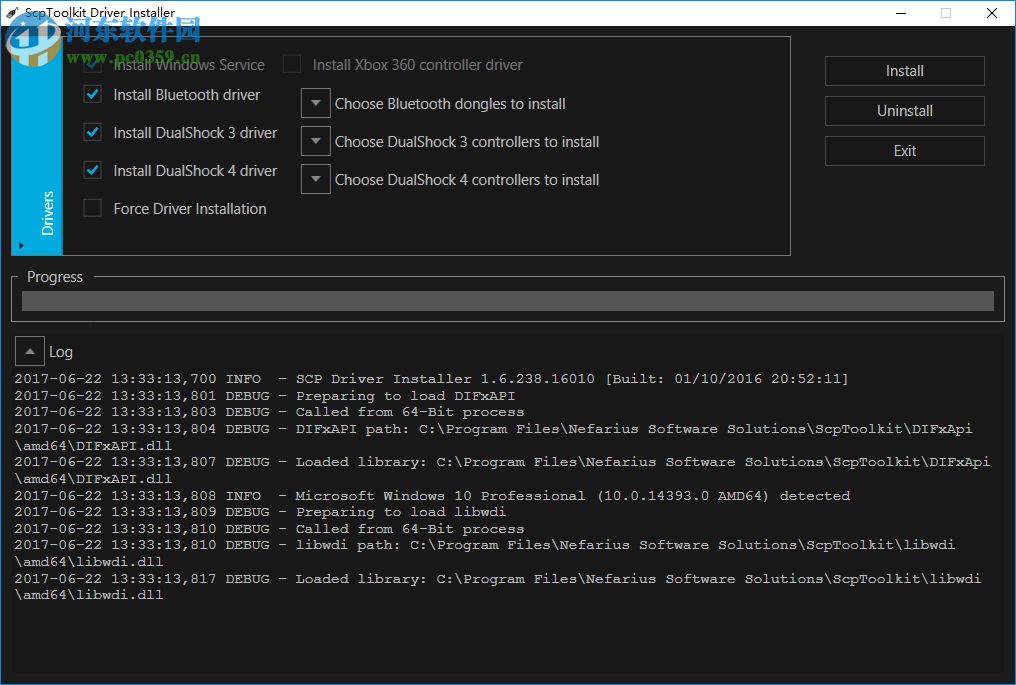The height and width of the screenshot is (685, 1016).
Task: Check Install Xbox 360 controller driver
Action: pyautogui.click(x=292, y=64)
